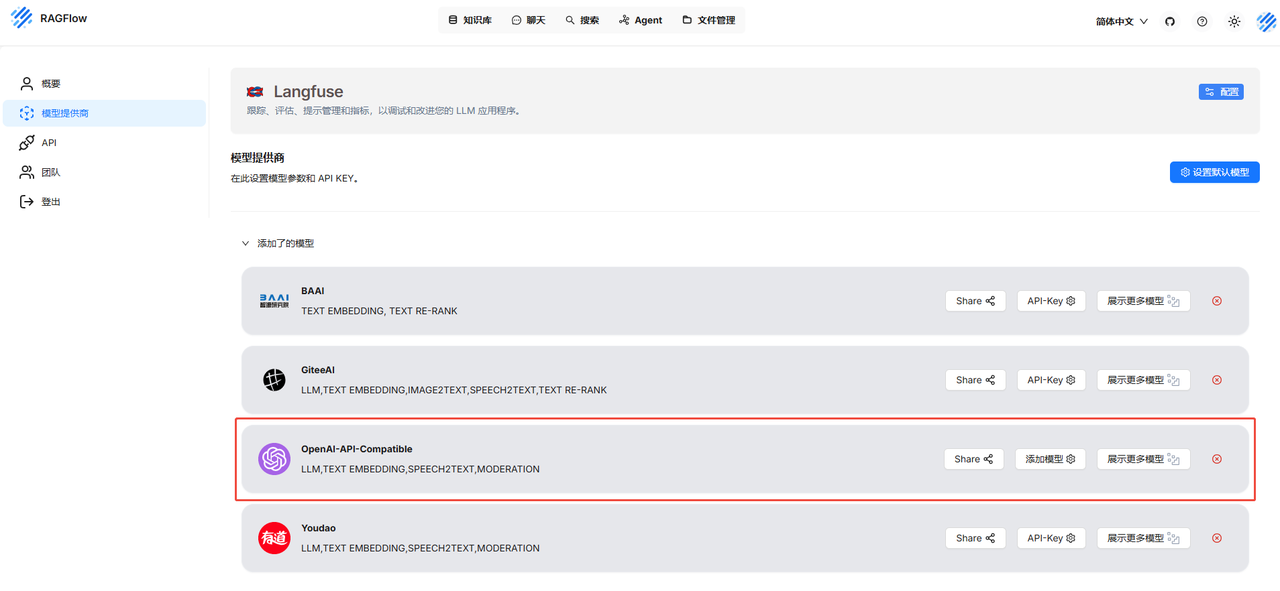Click the Langfuse logo icon
The width and height of the screenshot is (1280, 591).
click(x=255, y=92)
